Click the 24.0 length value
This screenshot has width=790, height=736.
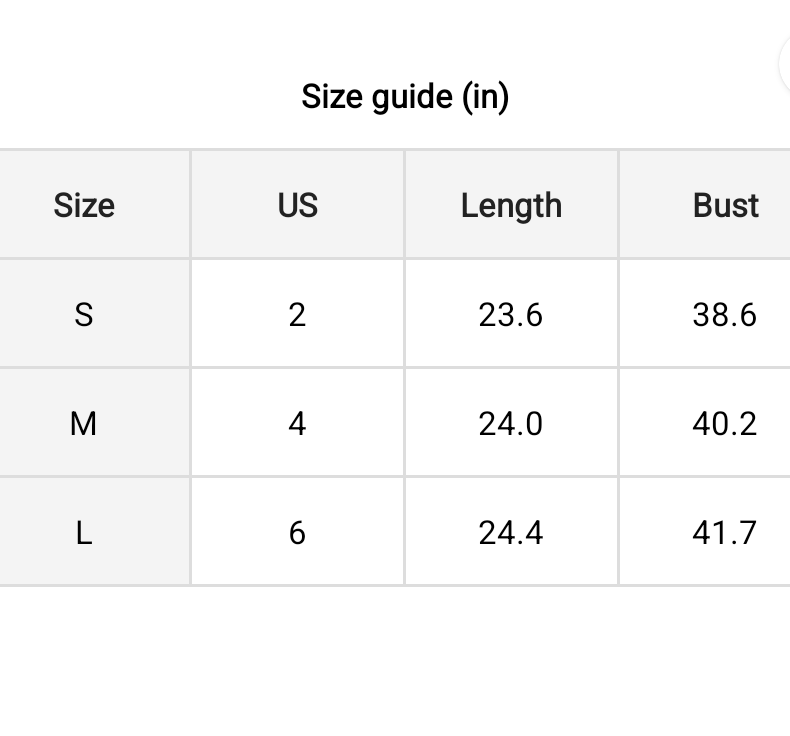click(x=511, y=424)
